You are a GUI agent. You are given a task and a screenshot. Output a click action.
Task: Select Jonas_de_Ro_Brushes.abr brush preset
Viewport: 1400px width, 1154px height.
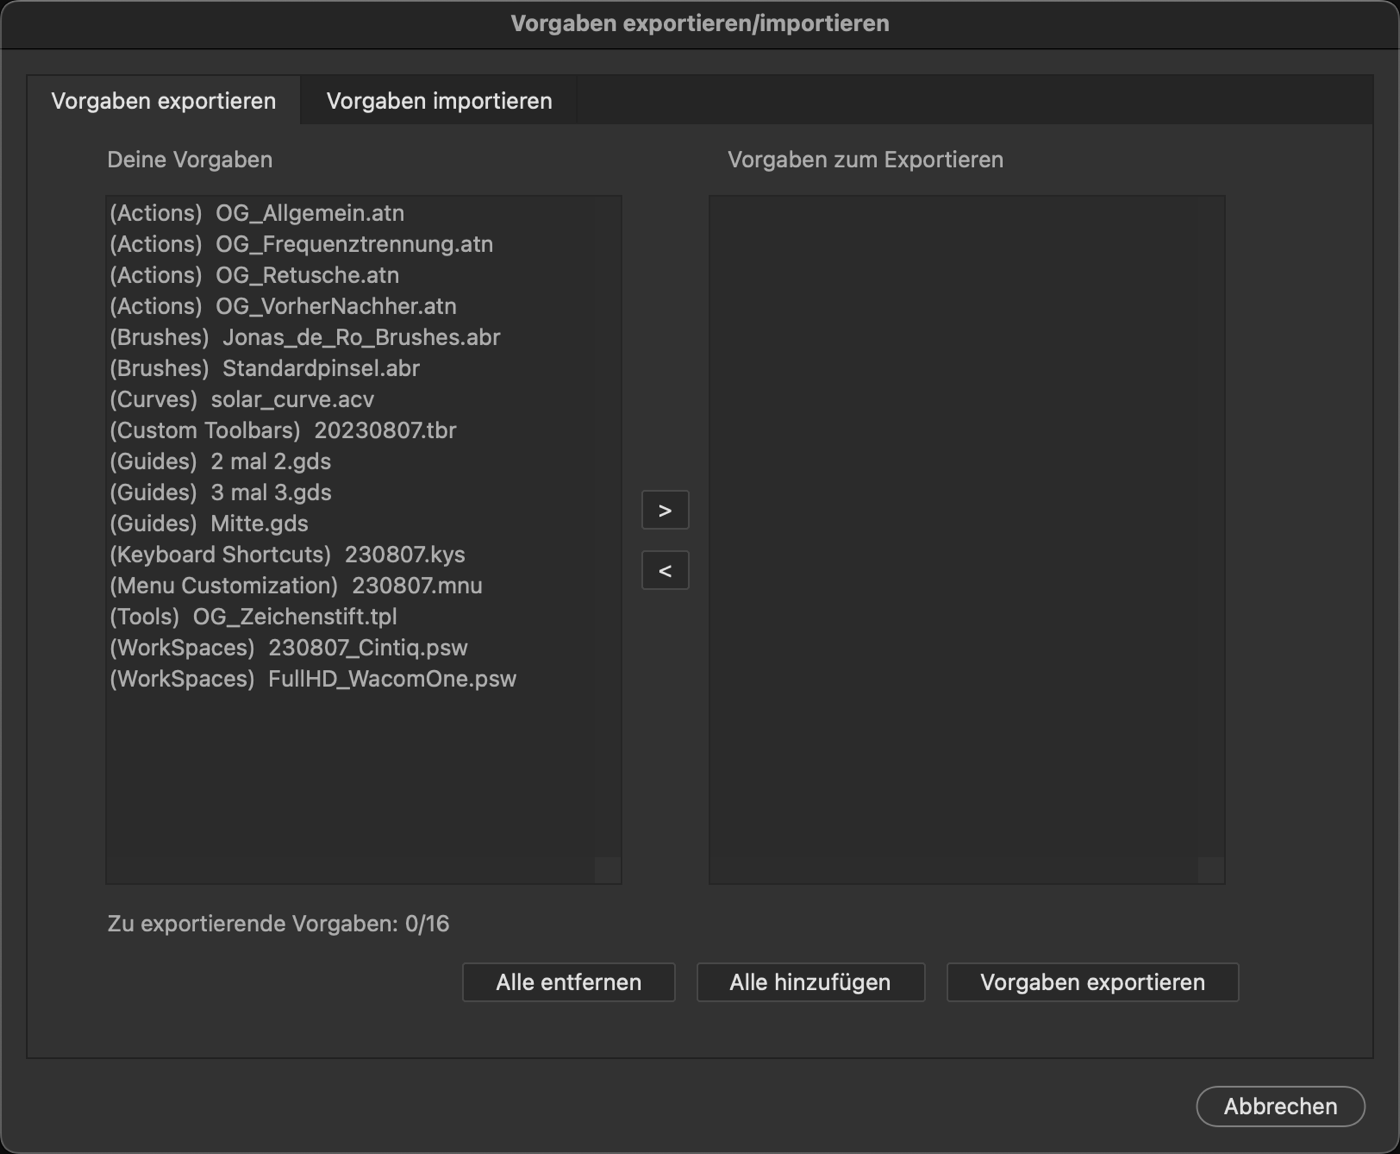(x=305, y=337)
